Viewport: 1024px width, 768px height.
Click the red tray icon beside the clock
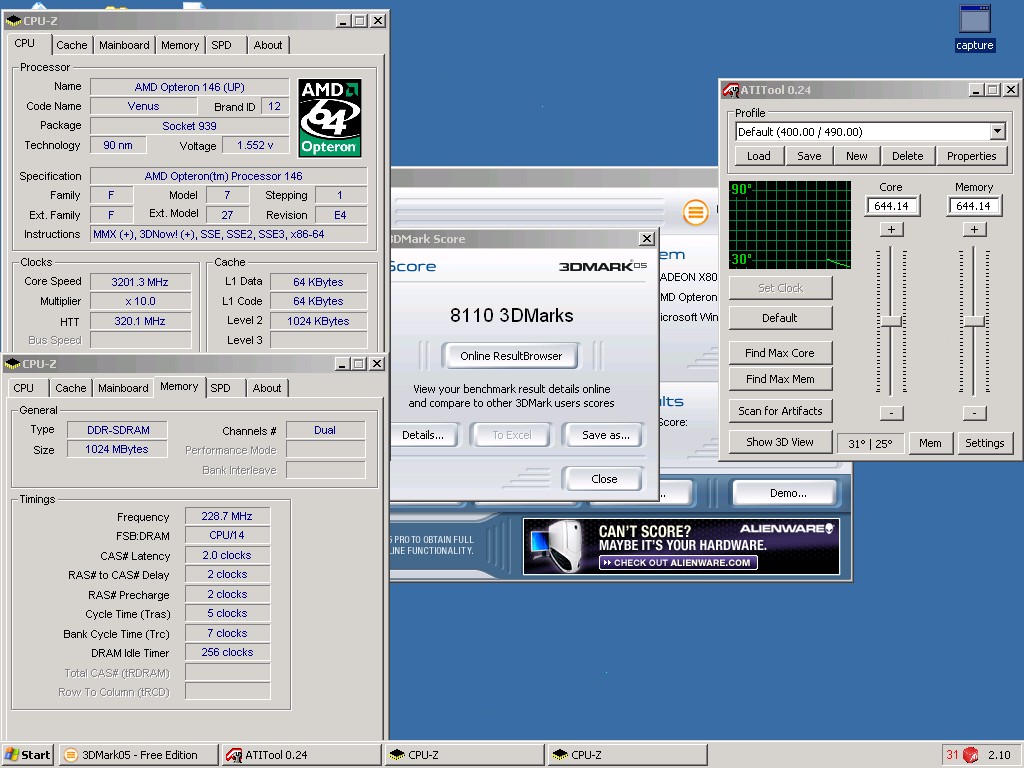(x=970, y=755)
